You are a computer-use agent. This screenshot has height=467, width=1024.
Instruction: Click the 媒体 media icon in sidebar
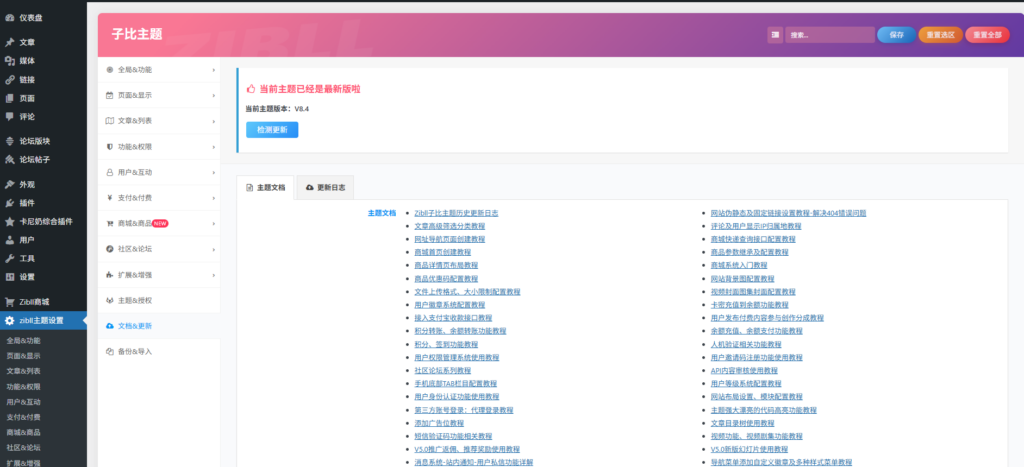pyautogui.click(x=9, y=61)
